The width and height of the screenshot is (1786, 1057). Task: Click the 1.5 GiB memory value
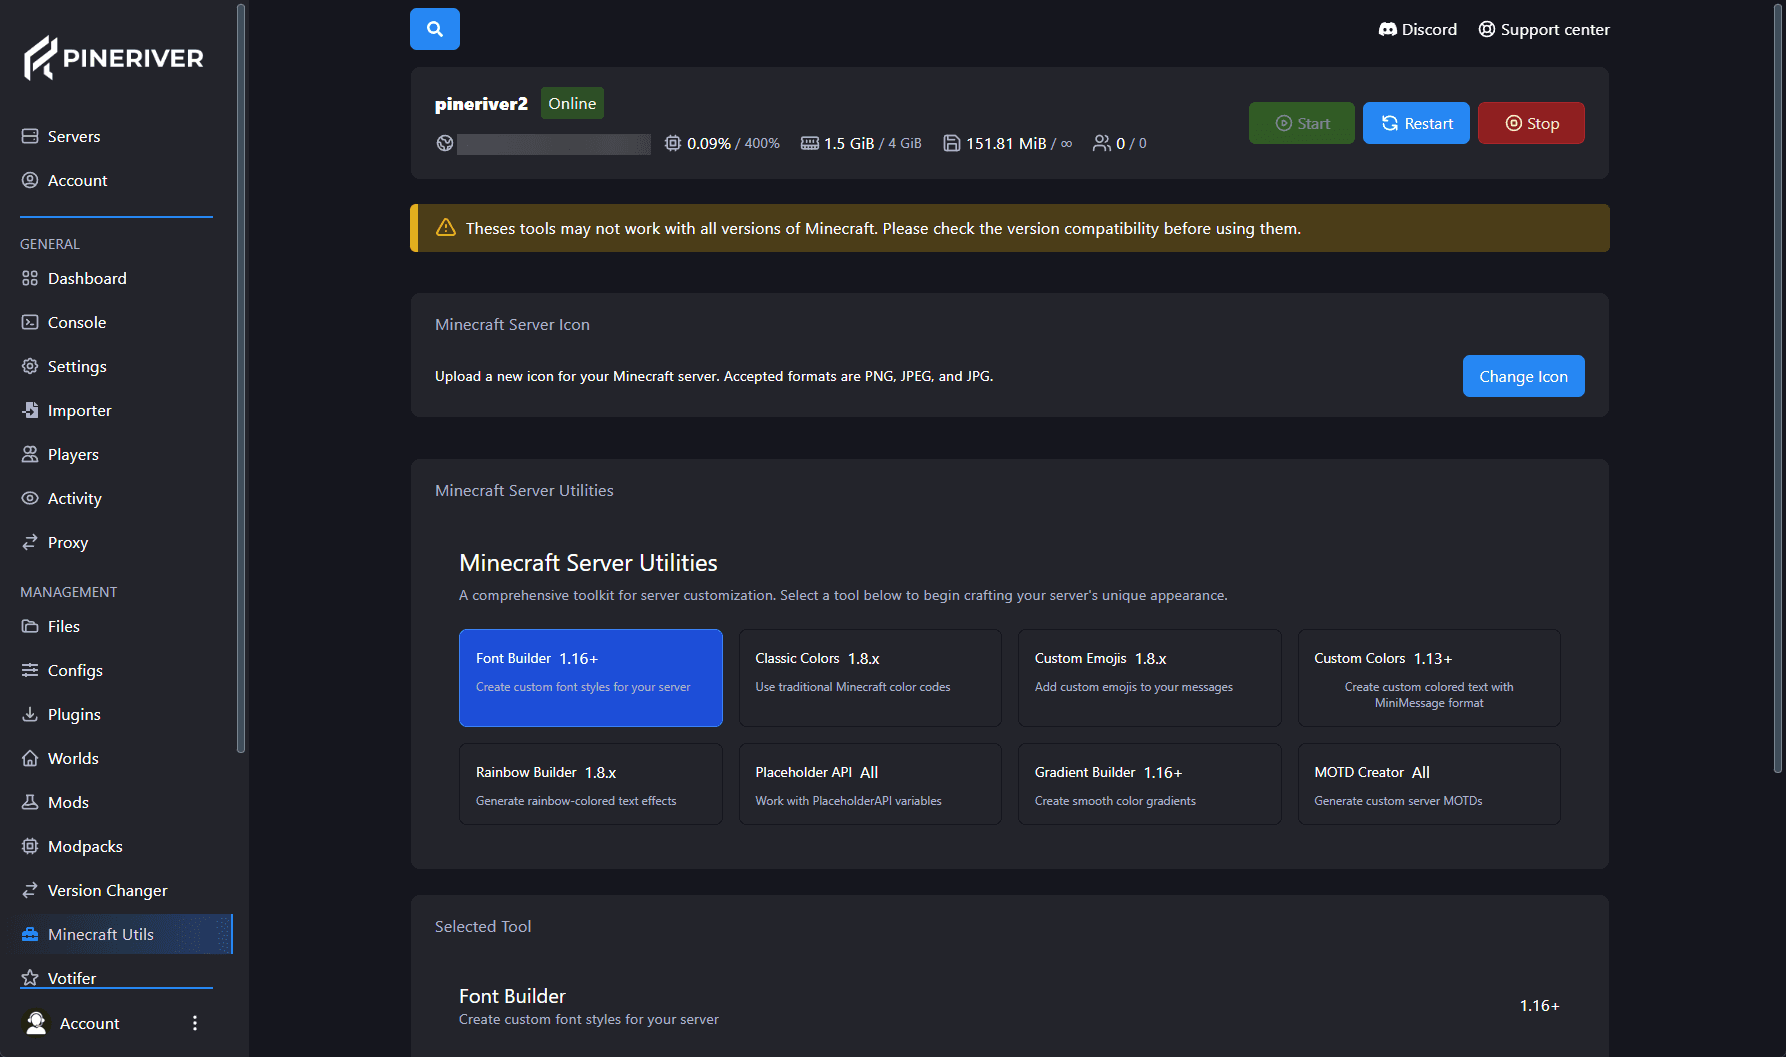[849, 143]
